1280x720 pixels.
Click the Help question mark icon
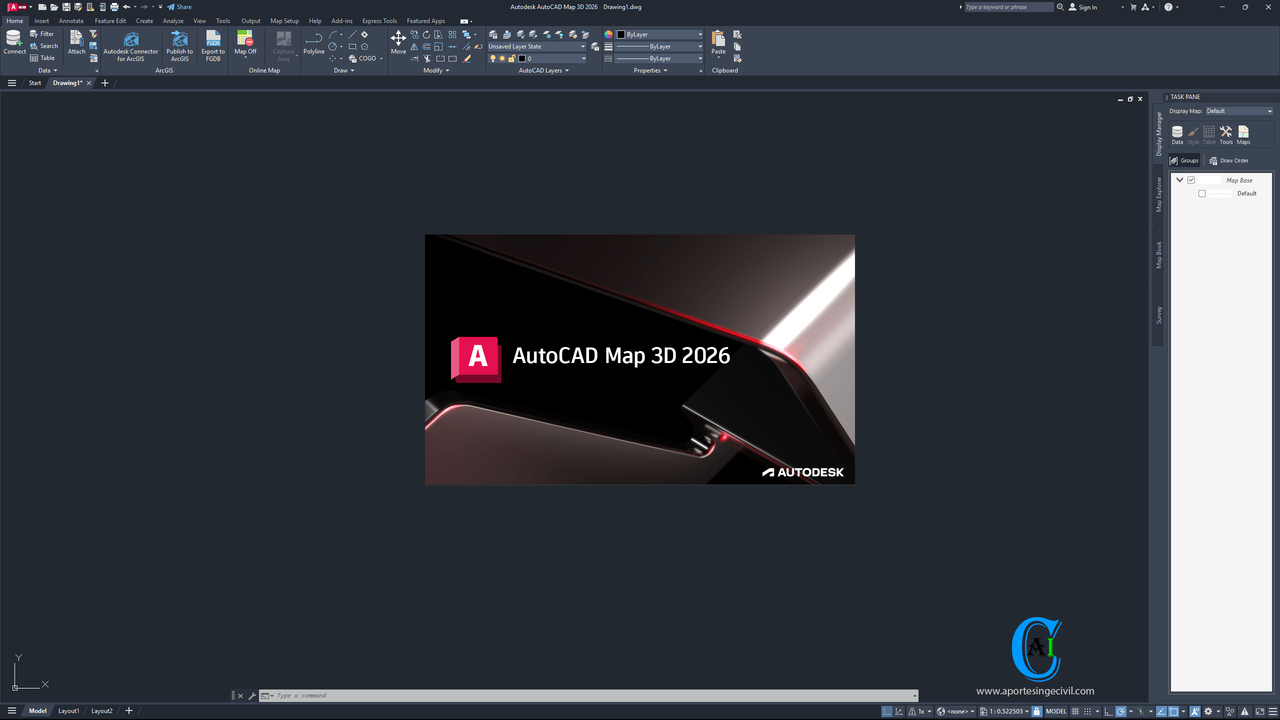(x=1168, y=7)
